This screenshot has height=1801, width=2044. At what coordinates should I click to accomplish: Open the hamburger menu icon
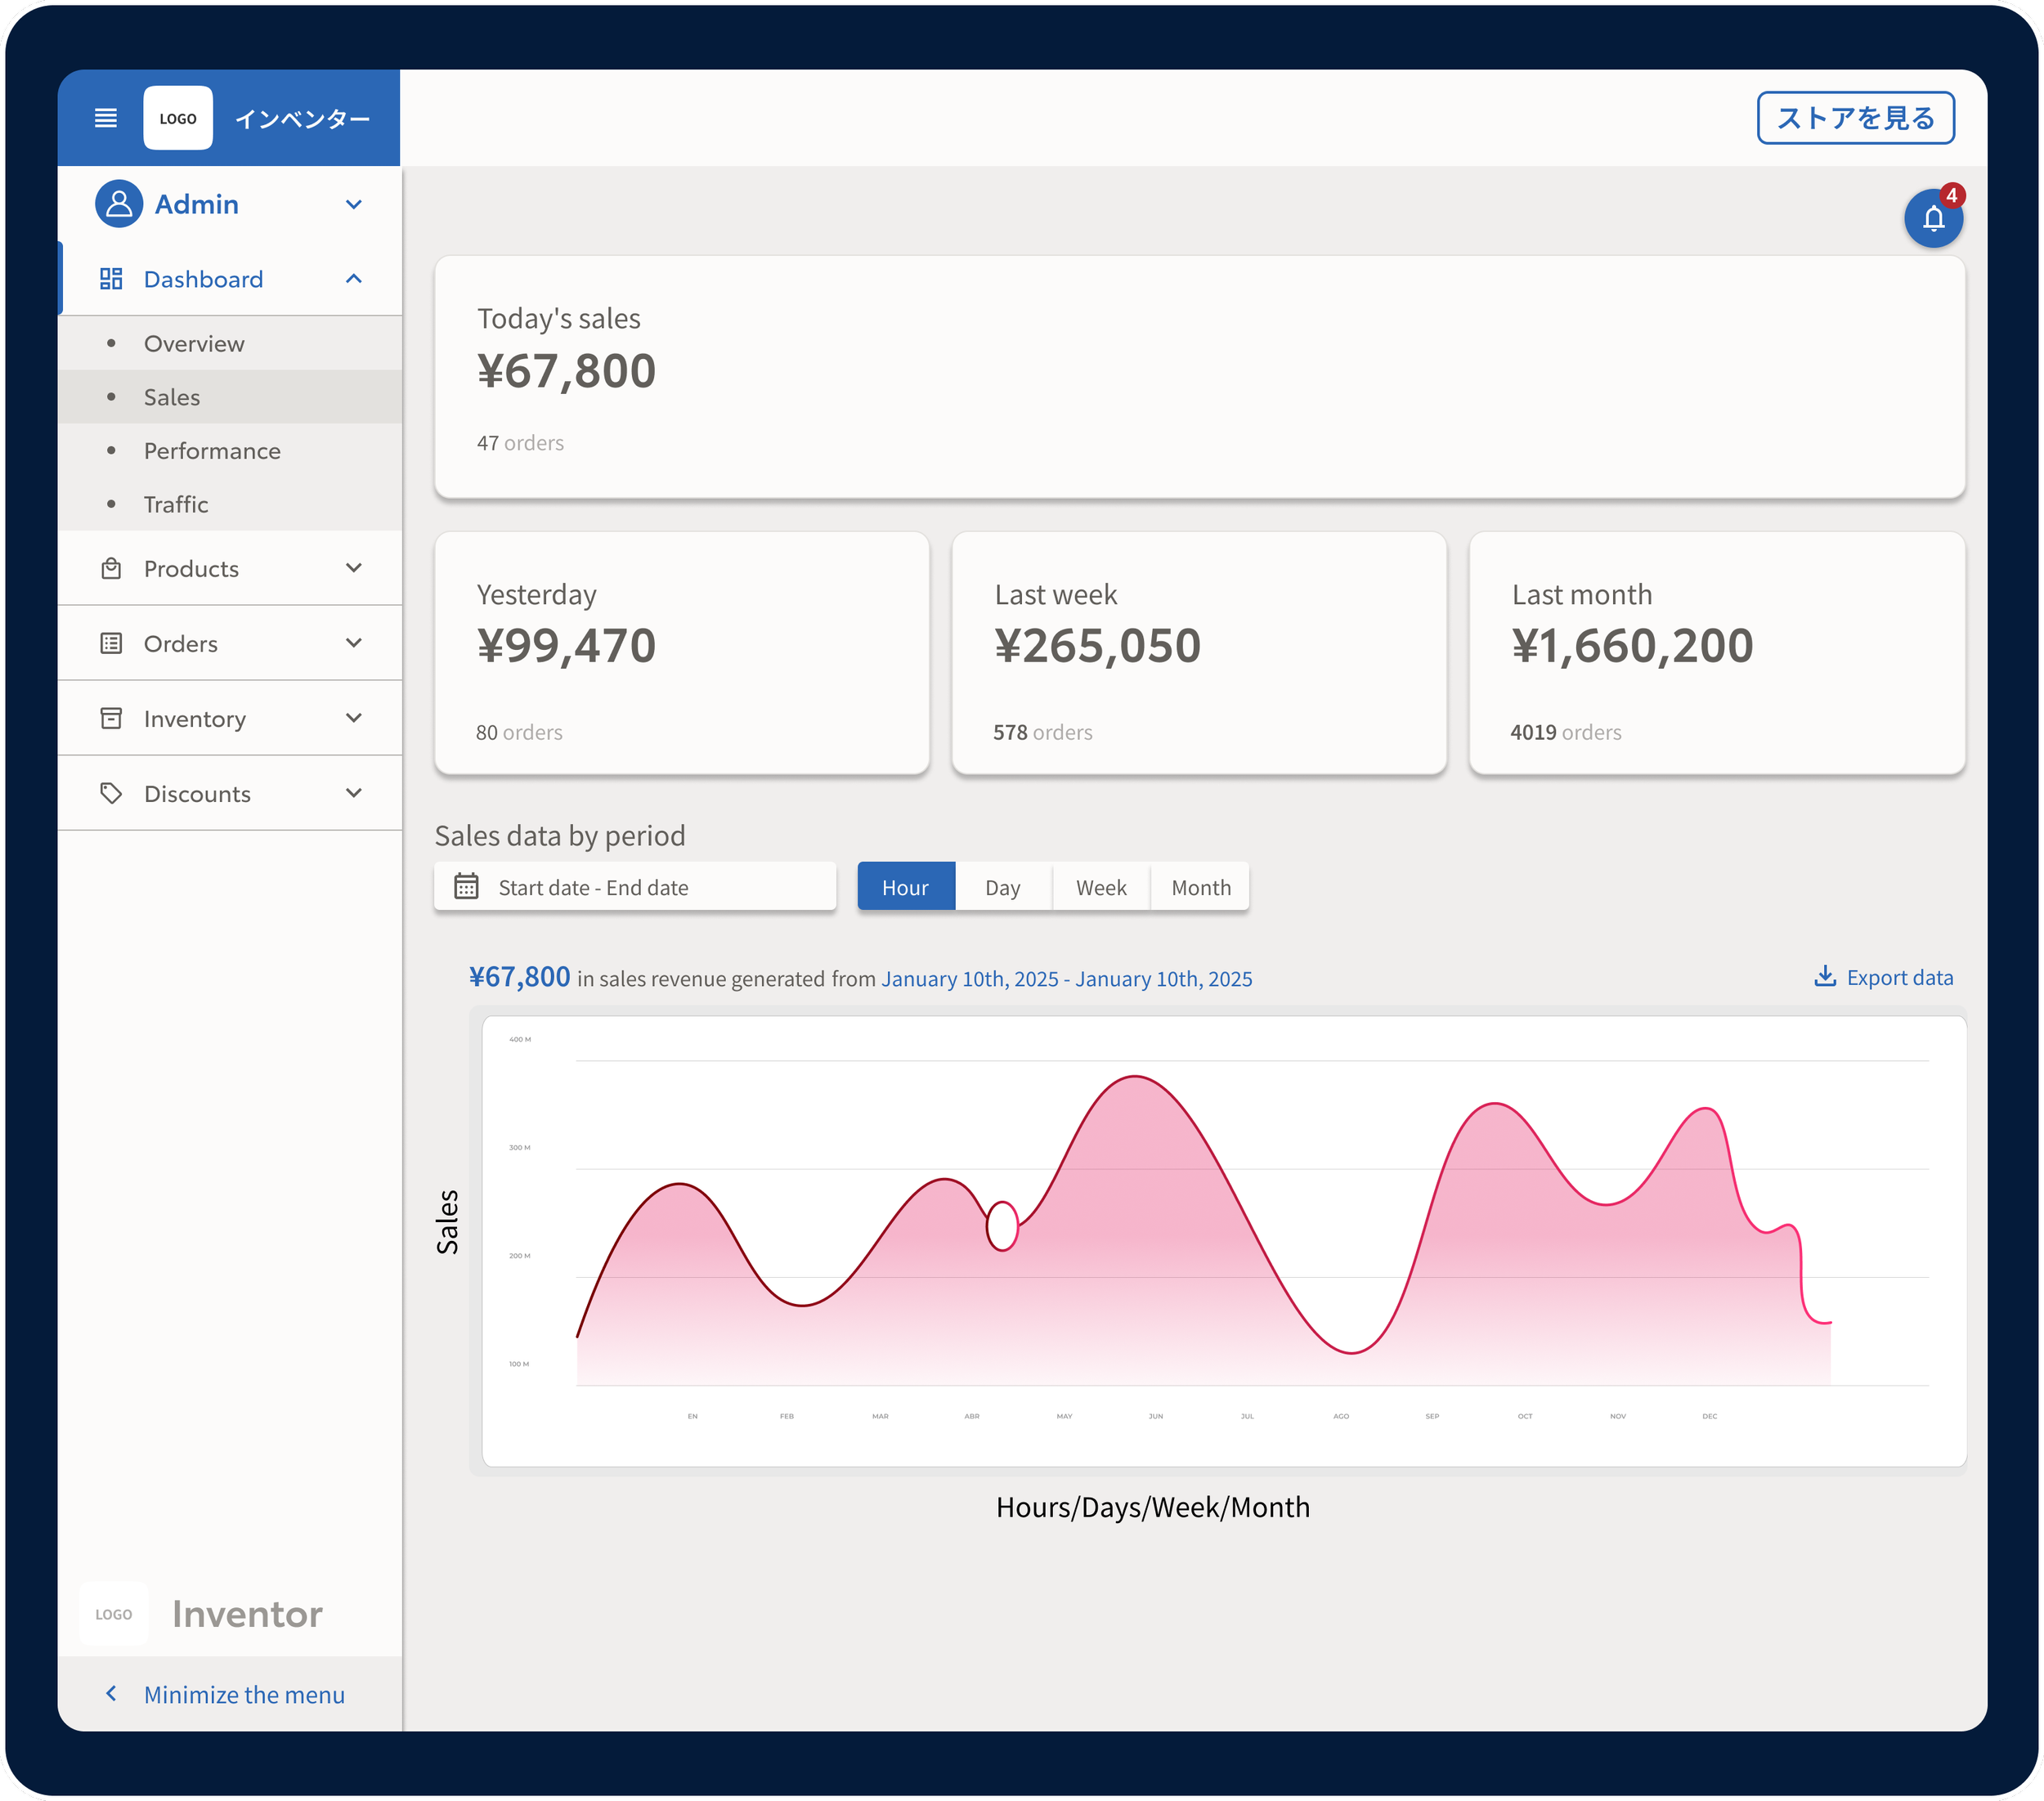pyautogui.click(x=105, y=118)
